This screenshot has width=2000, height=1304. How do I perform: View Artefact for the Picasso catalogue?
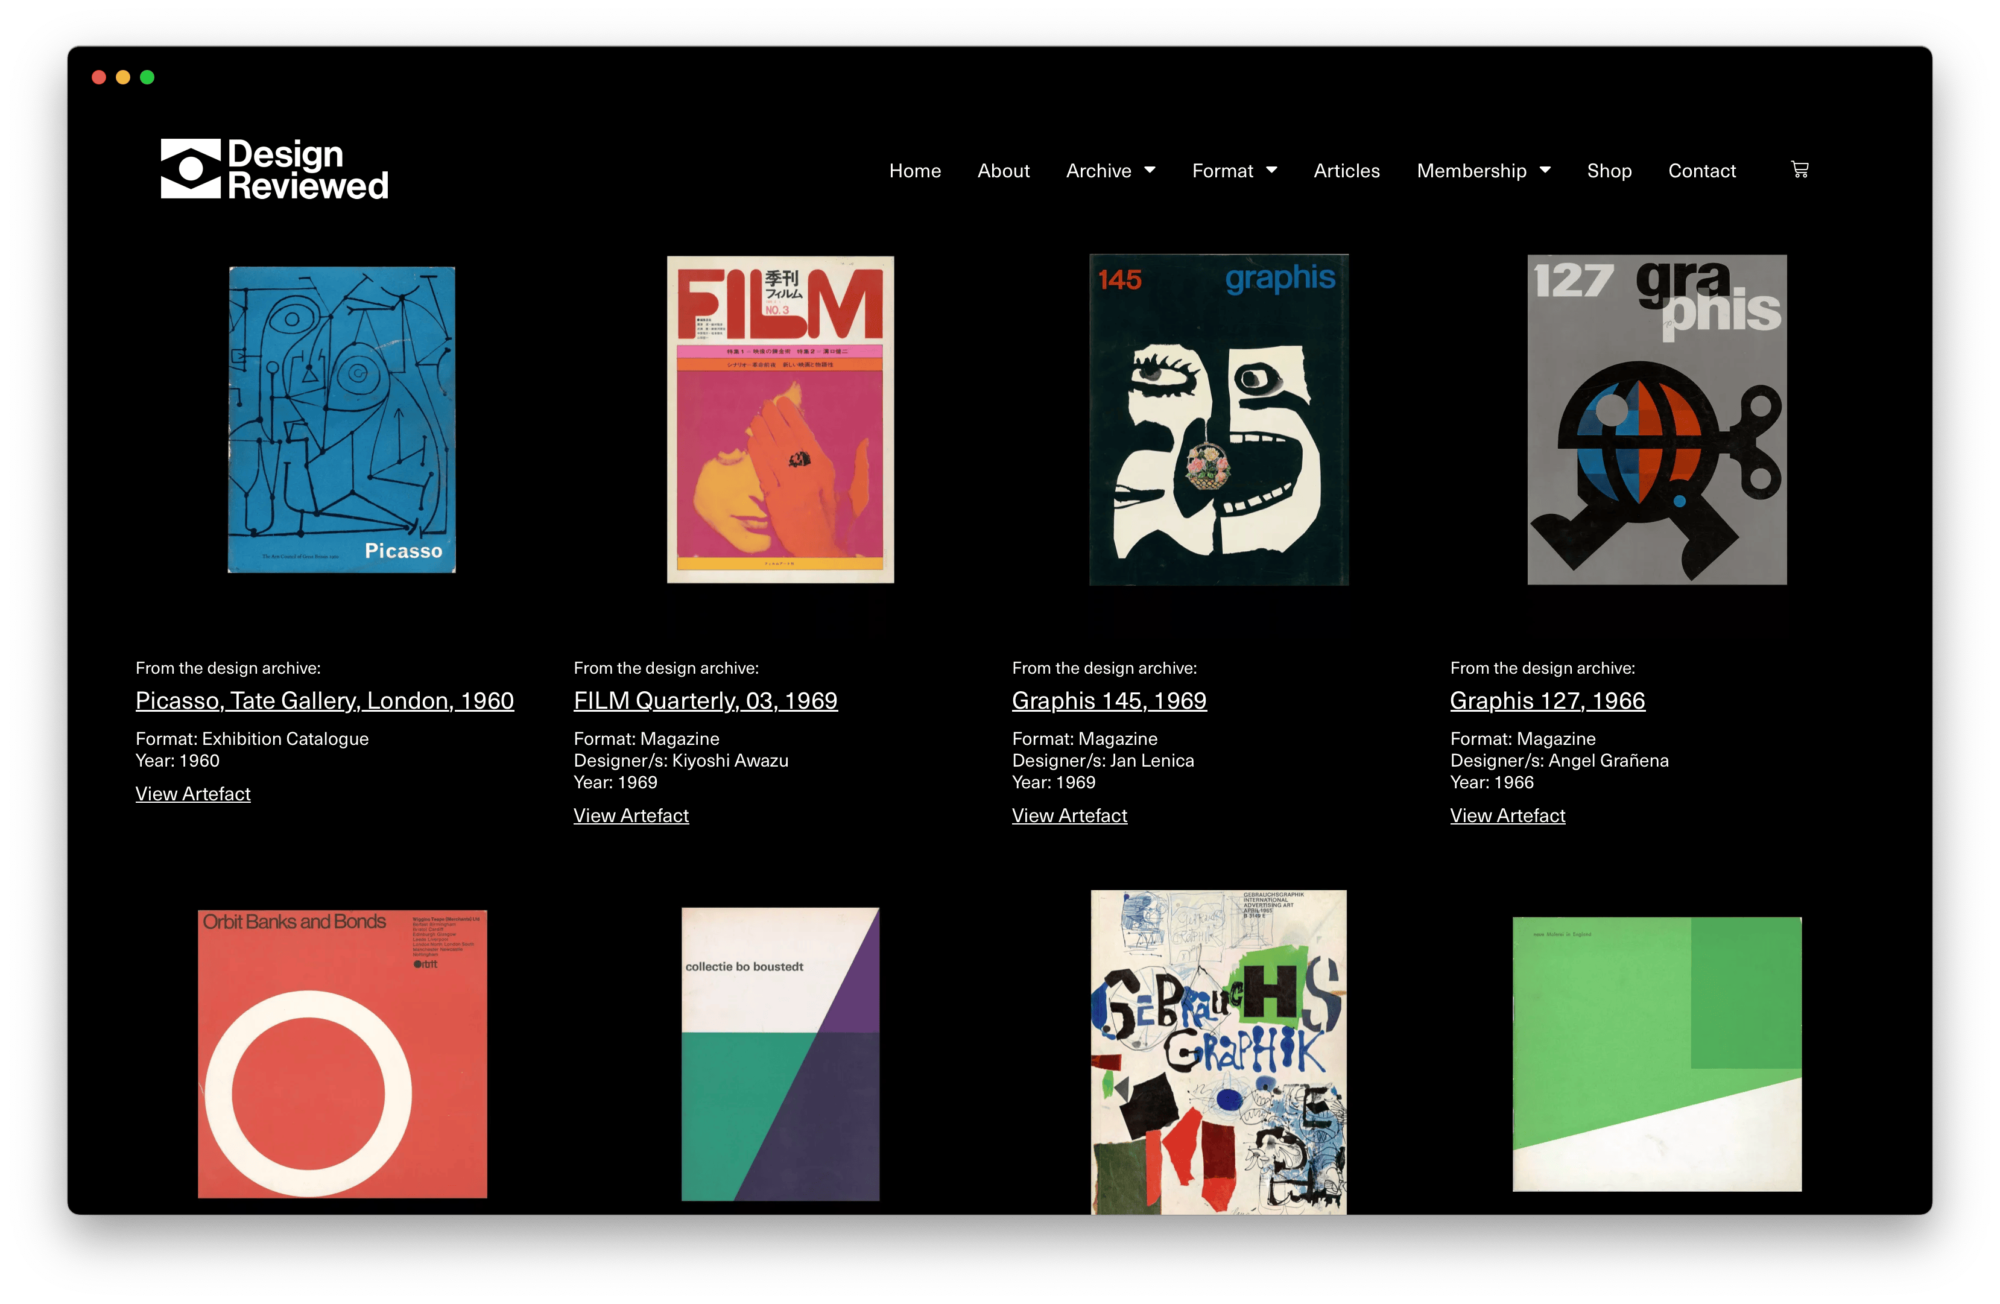coord(193,794)
